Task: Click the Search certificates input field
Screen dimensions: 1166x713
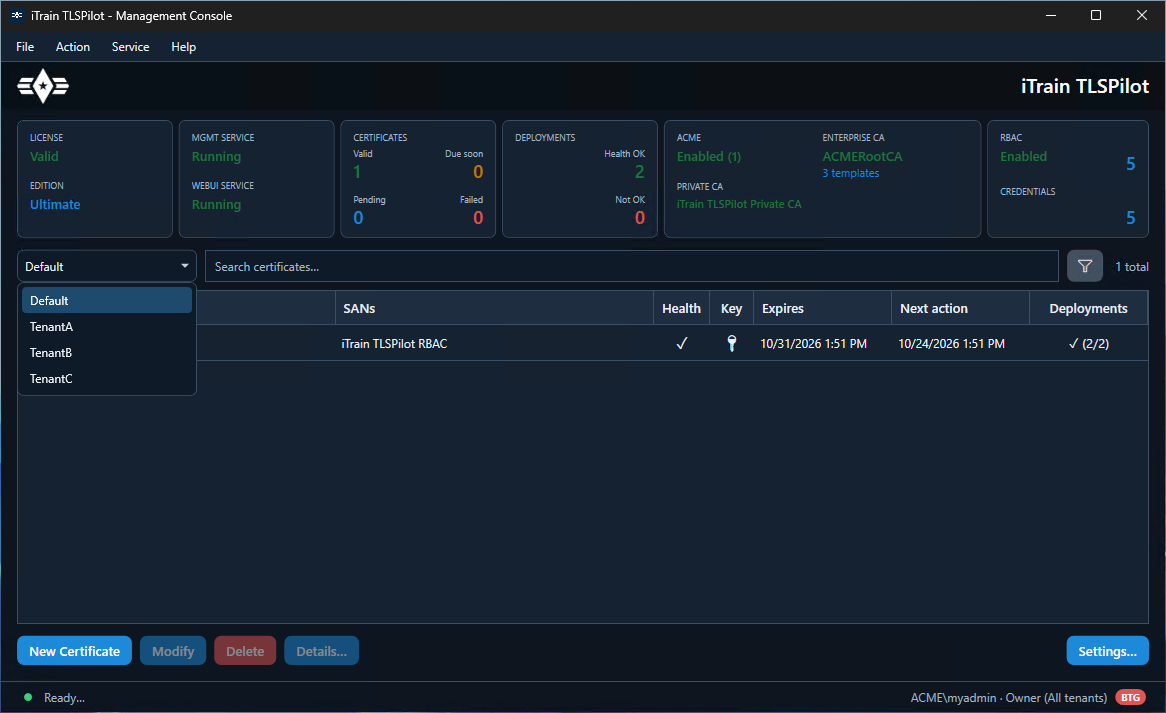Action: [631, 266]
